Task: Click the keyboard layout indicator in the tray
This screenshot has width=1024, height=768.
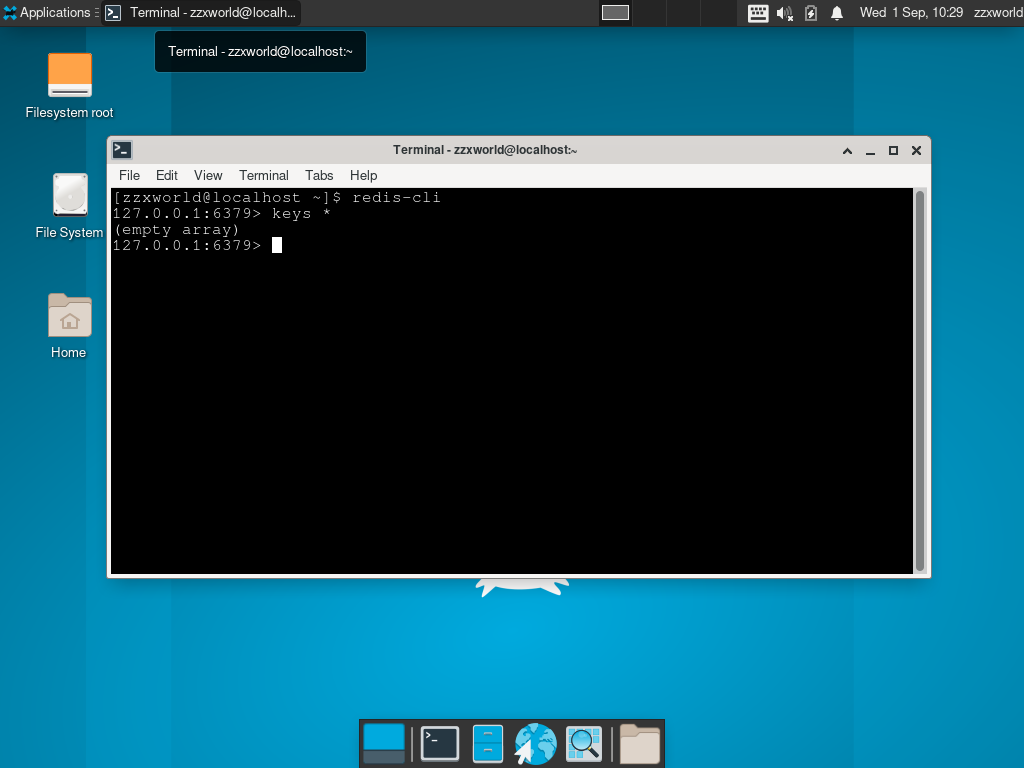Action: pos(757,14)
